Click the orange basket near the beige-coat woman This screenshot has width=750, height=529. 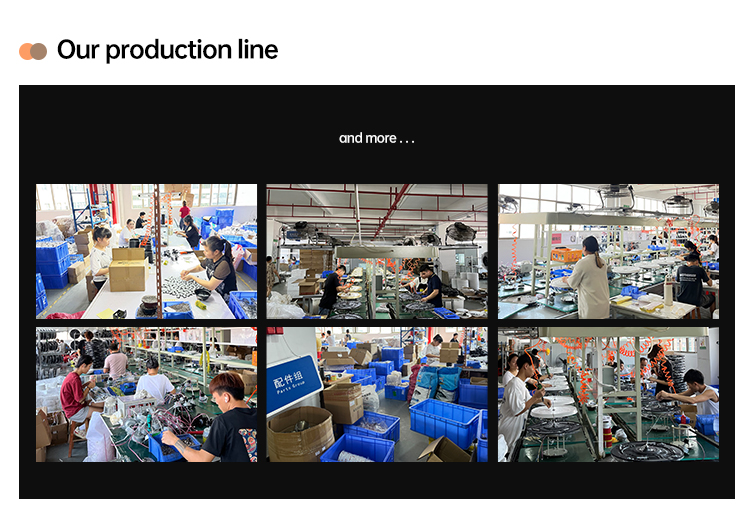[566, 256]
